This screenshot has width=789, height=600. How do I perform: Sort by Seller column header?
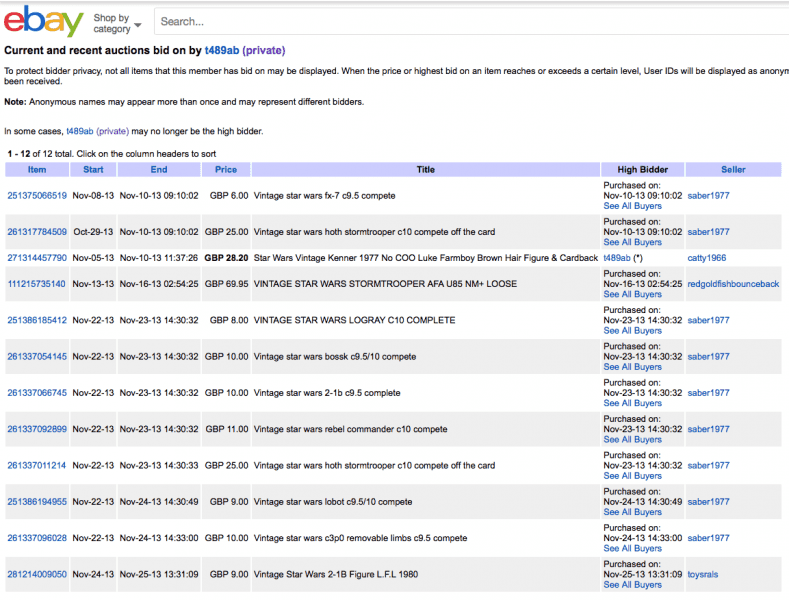pyautogui.click(x=733, y=170)
